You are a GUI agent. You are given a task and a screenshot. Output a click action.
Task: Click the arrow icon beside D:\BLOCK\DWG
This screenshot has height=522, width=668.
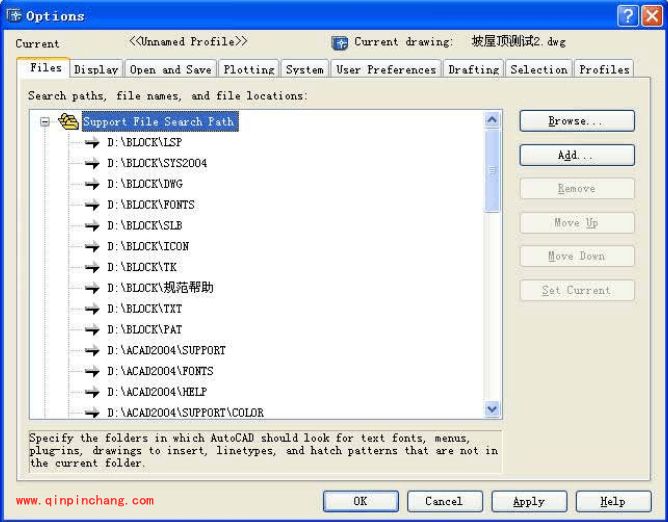pyautogui.click(x=92, y=185)
